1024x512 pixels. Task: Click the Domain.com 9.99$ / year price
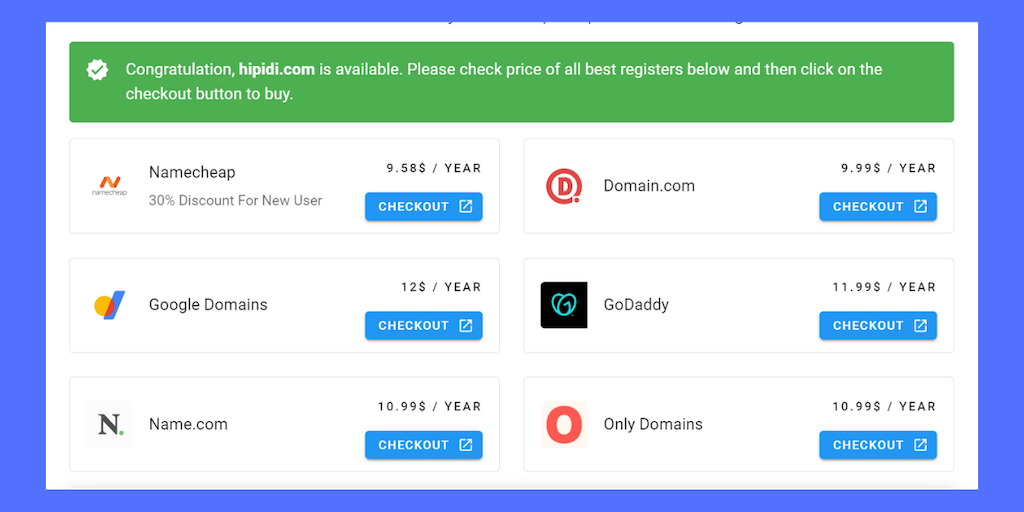coord(888,168)
